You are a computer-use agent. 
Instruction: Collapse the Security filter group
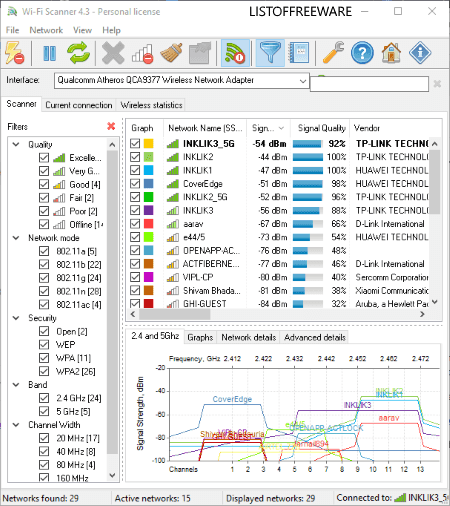tap(16, 318)
